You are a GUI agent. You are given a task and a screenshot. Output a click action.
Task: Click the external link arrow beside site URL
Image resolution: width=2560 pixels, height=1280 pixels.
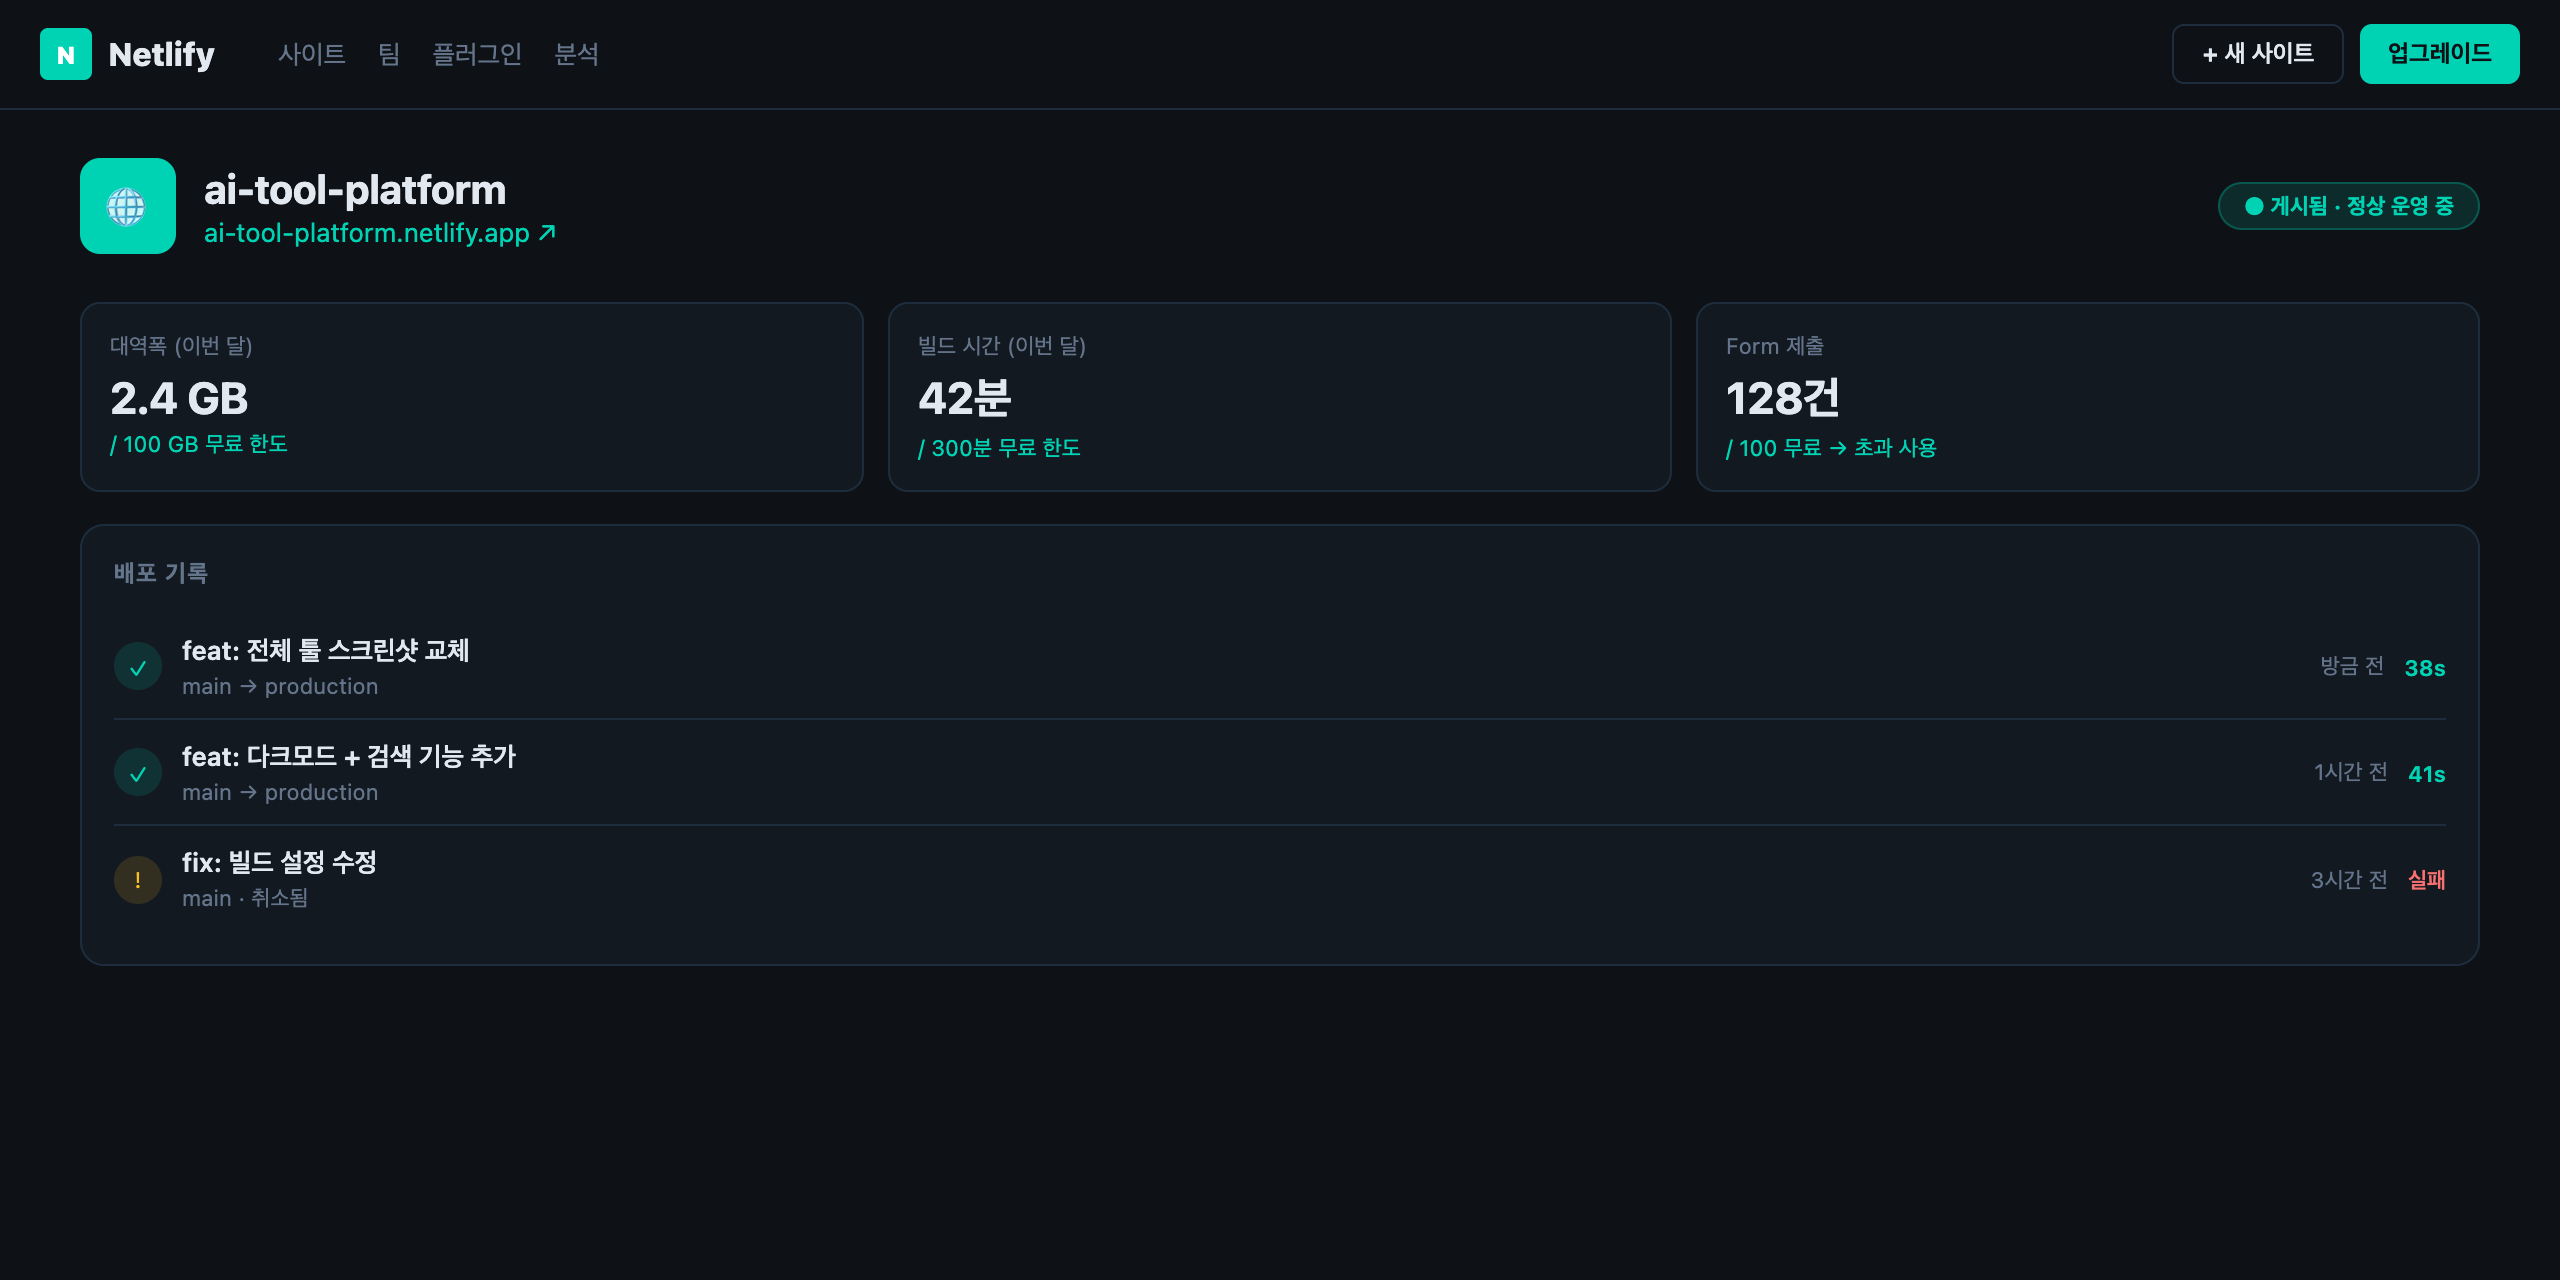pyautogui.click(x=547, y=233)
